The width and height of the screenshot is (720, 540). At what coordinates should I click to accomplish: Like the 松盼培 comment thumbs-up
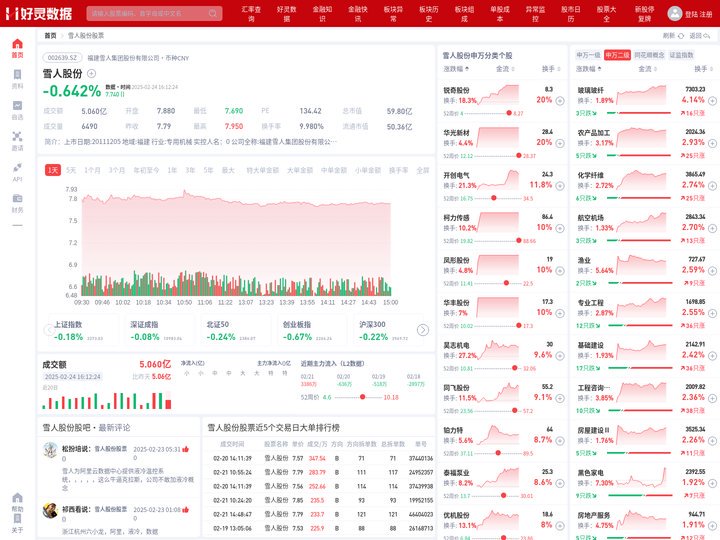tap(186, 449)
